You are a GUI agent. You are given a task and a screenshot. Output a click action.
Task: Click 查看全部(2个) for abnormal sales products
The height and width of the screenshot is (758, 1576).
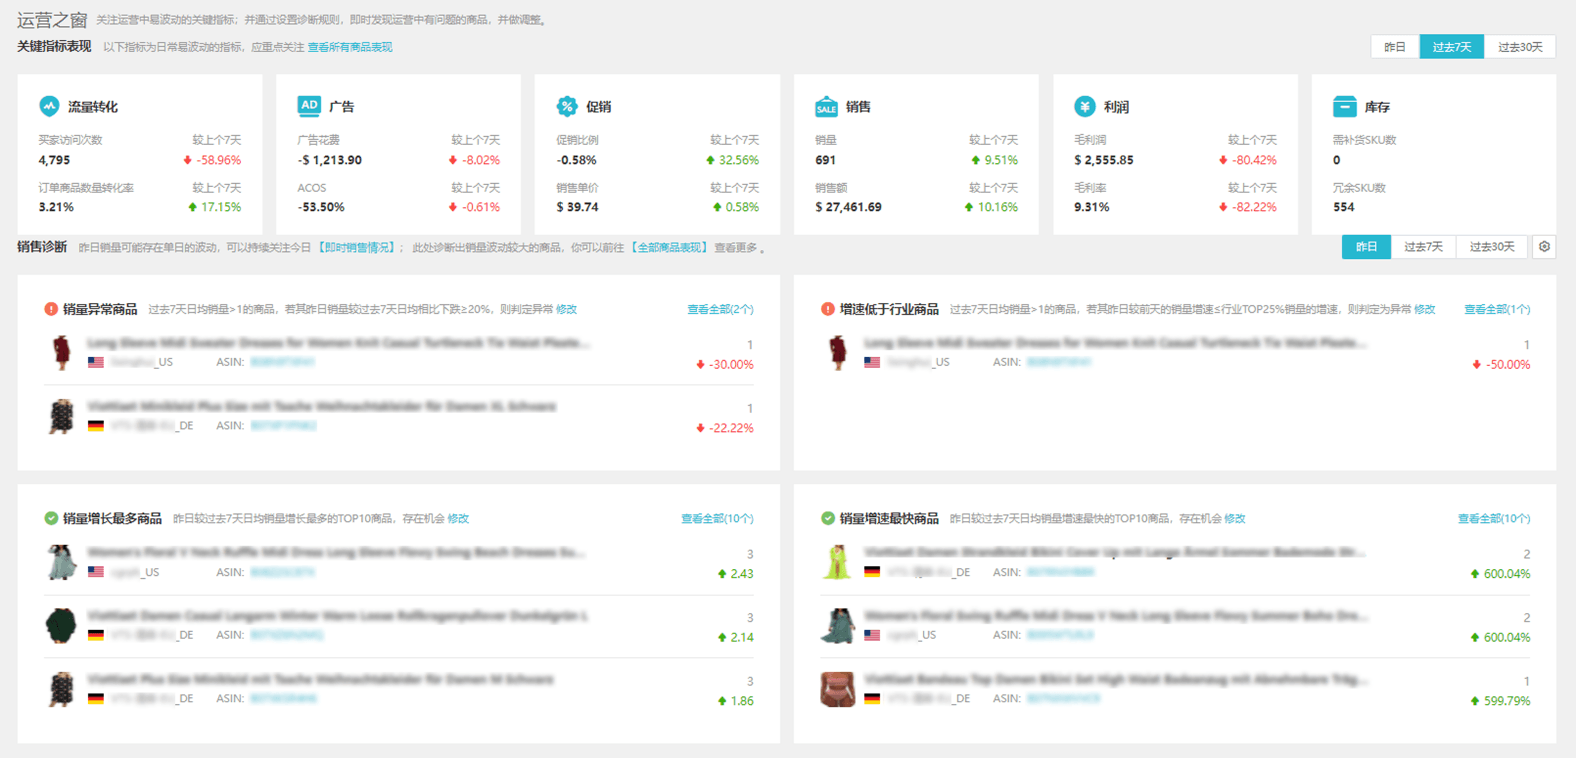click(720, 309)
